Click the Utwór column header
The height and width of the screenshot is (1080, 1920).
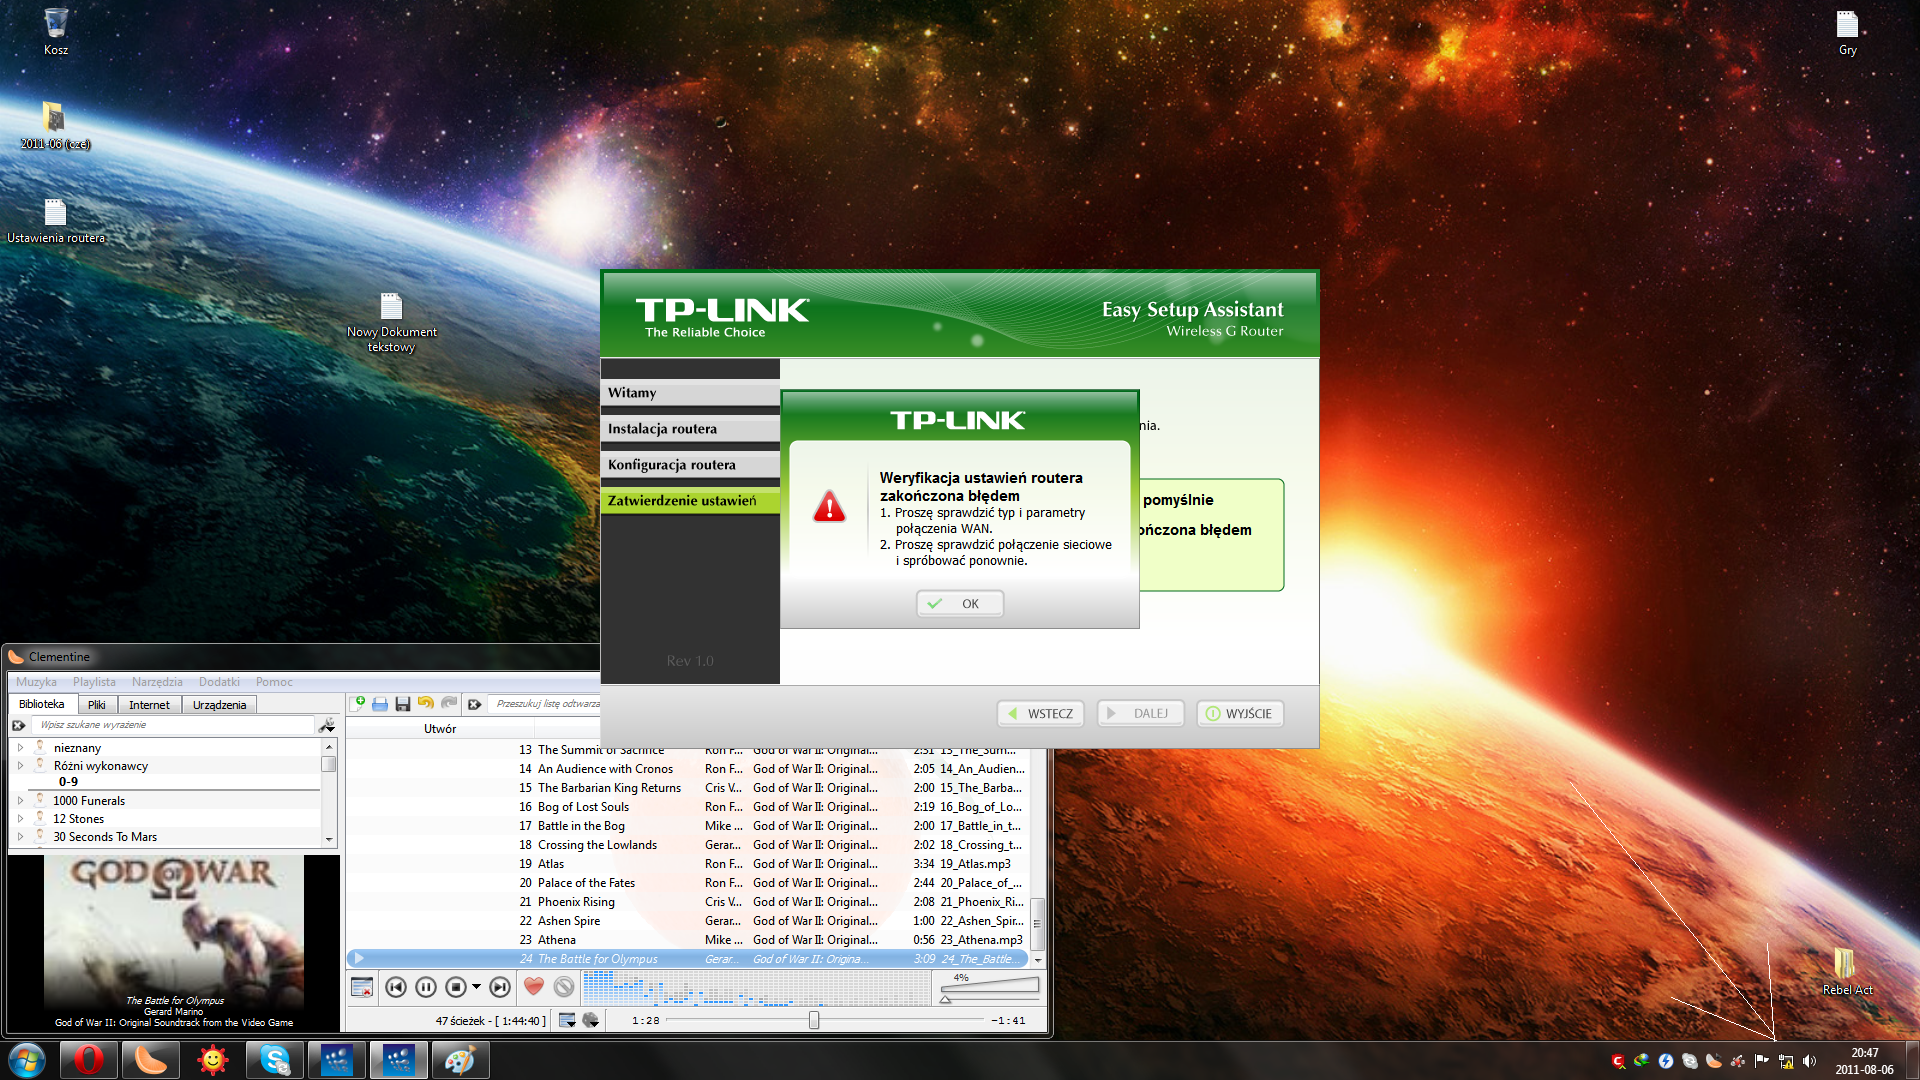pyautogui.click(x=440, y=729)
